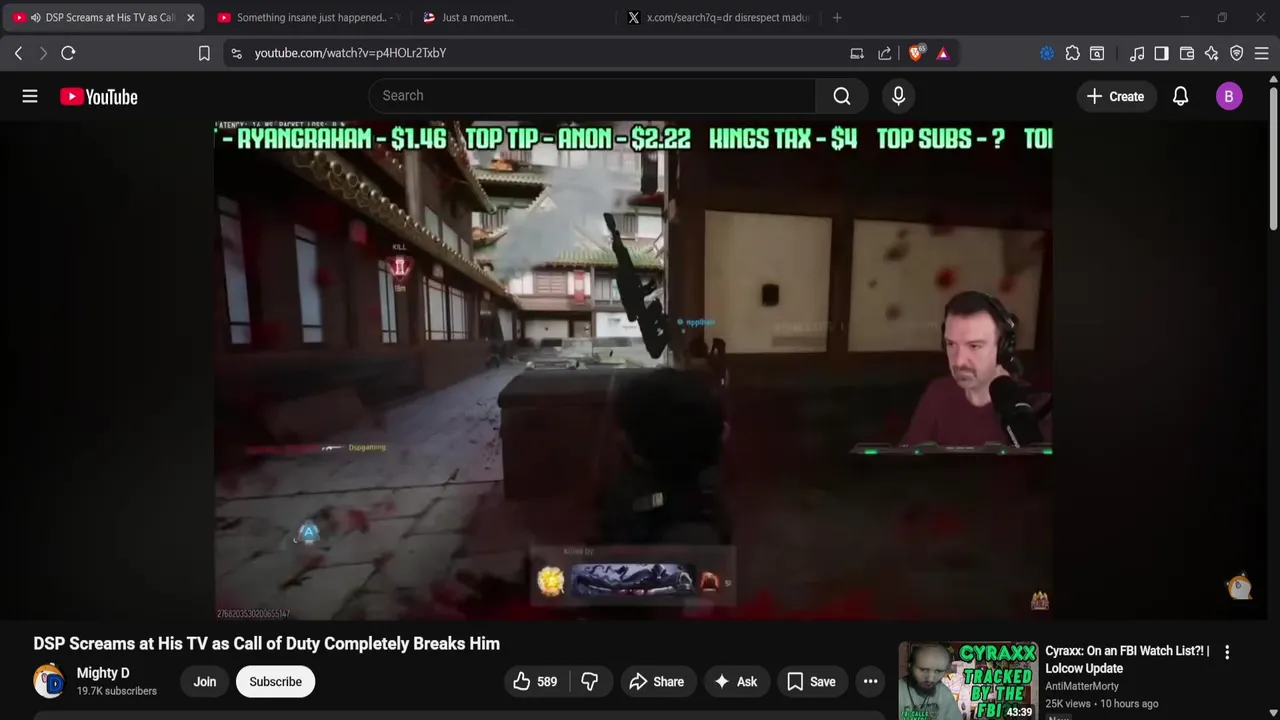Open the media control music note
Screen dimensions: 1280x720
[x=1137, y=53]
